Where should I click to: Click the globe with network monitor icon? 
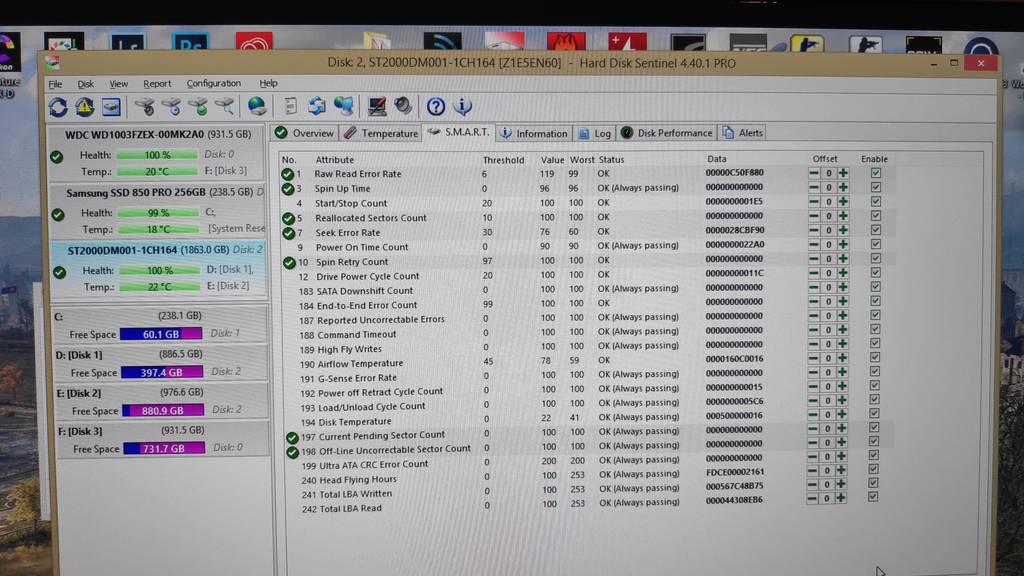[344, 106]
